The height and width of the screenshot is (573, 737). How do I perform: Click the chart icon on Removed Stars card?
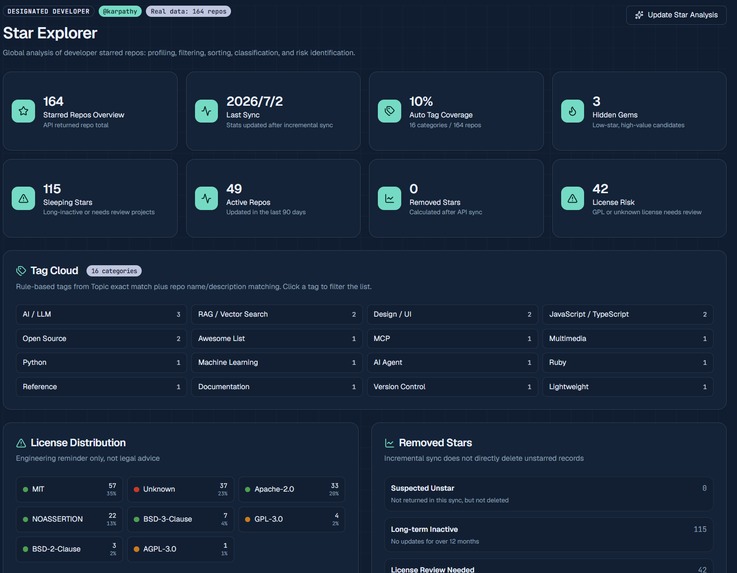click(389, 198)
